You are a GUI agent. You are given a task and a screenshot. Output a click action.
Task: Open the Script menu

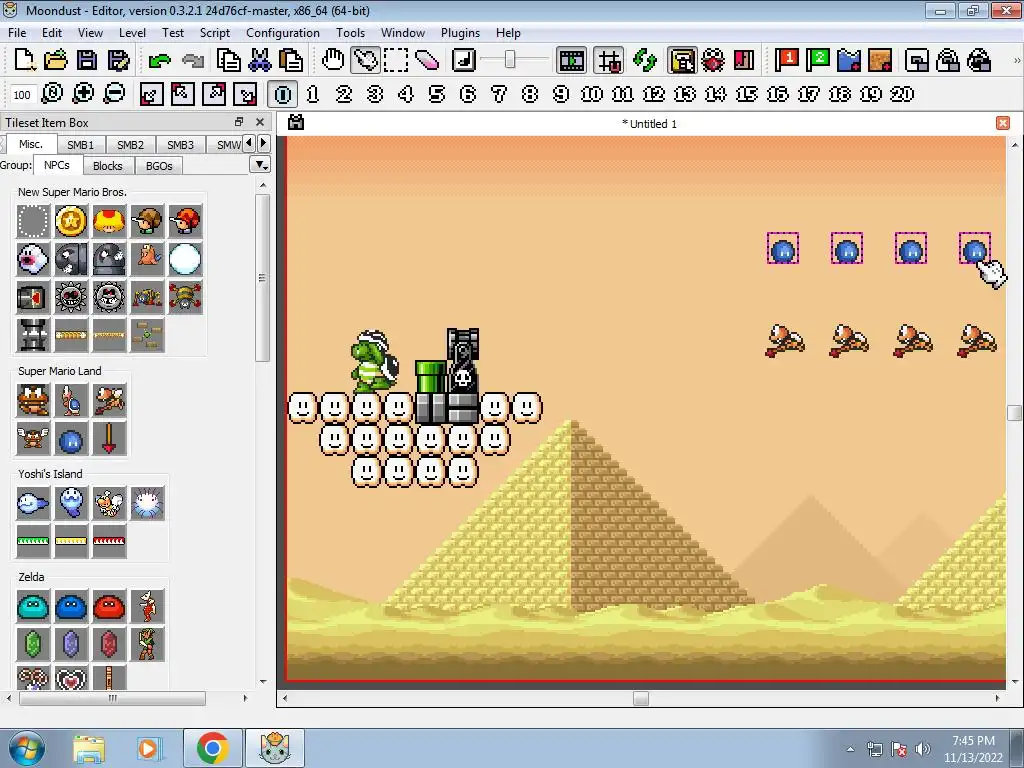(215, 33)
